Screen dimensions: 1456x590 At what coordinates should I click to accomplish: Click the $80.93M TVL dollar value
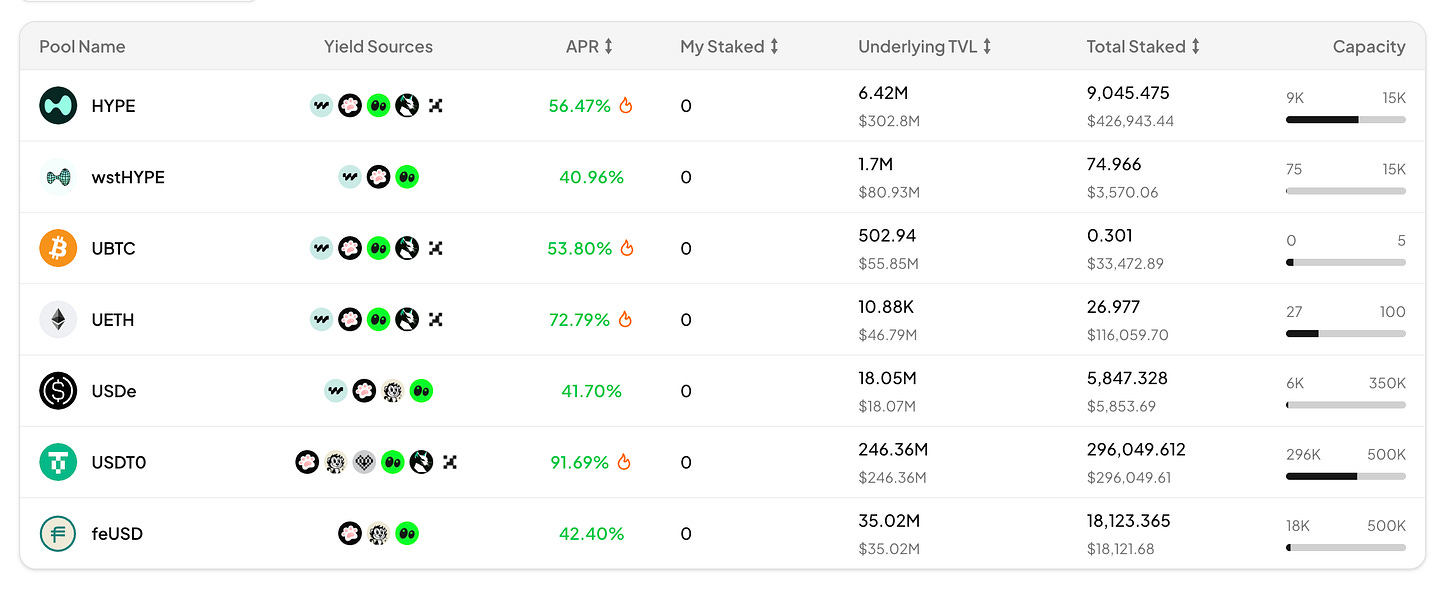[888, 192]
